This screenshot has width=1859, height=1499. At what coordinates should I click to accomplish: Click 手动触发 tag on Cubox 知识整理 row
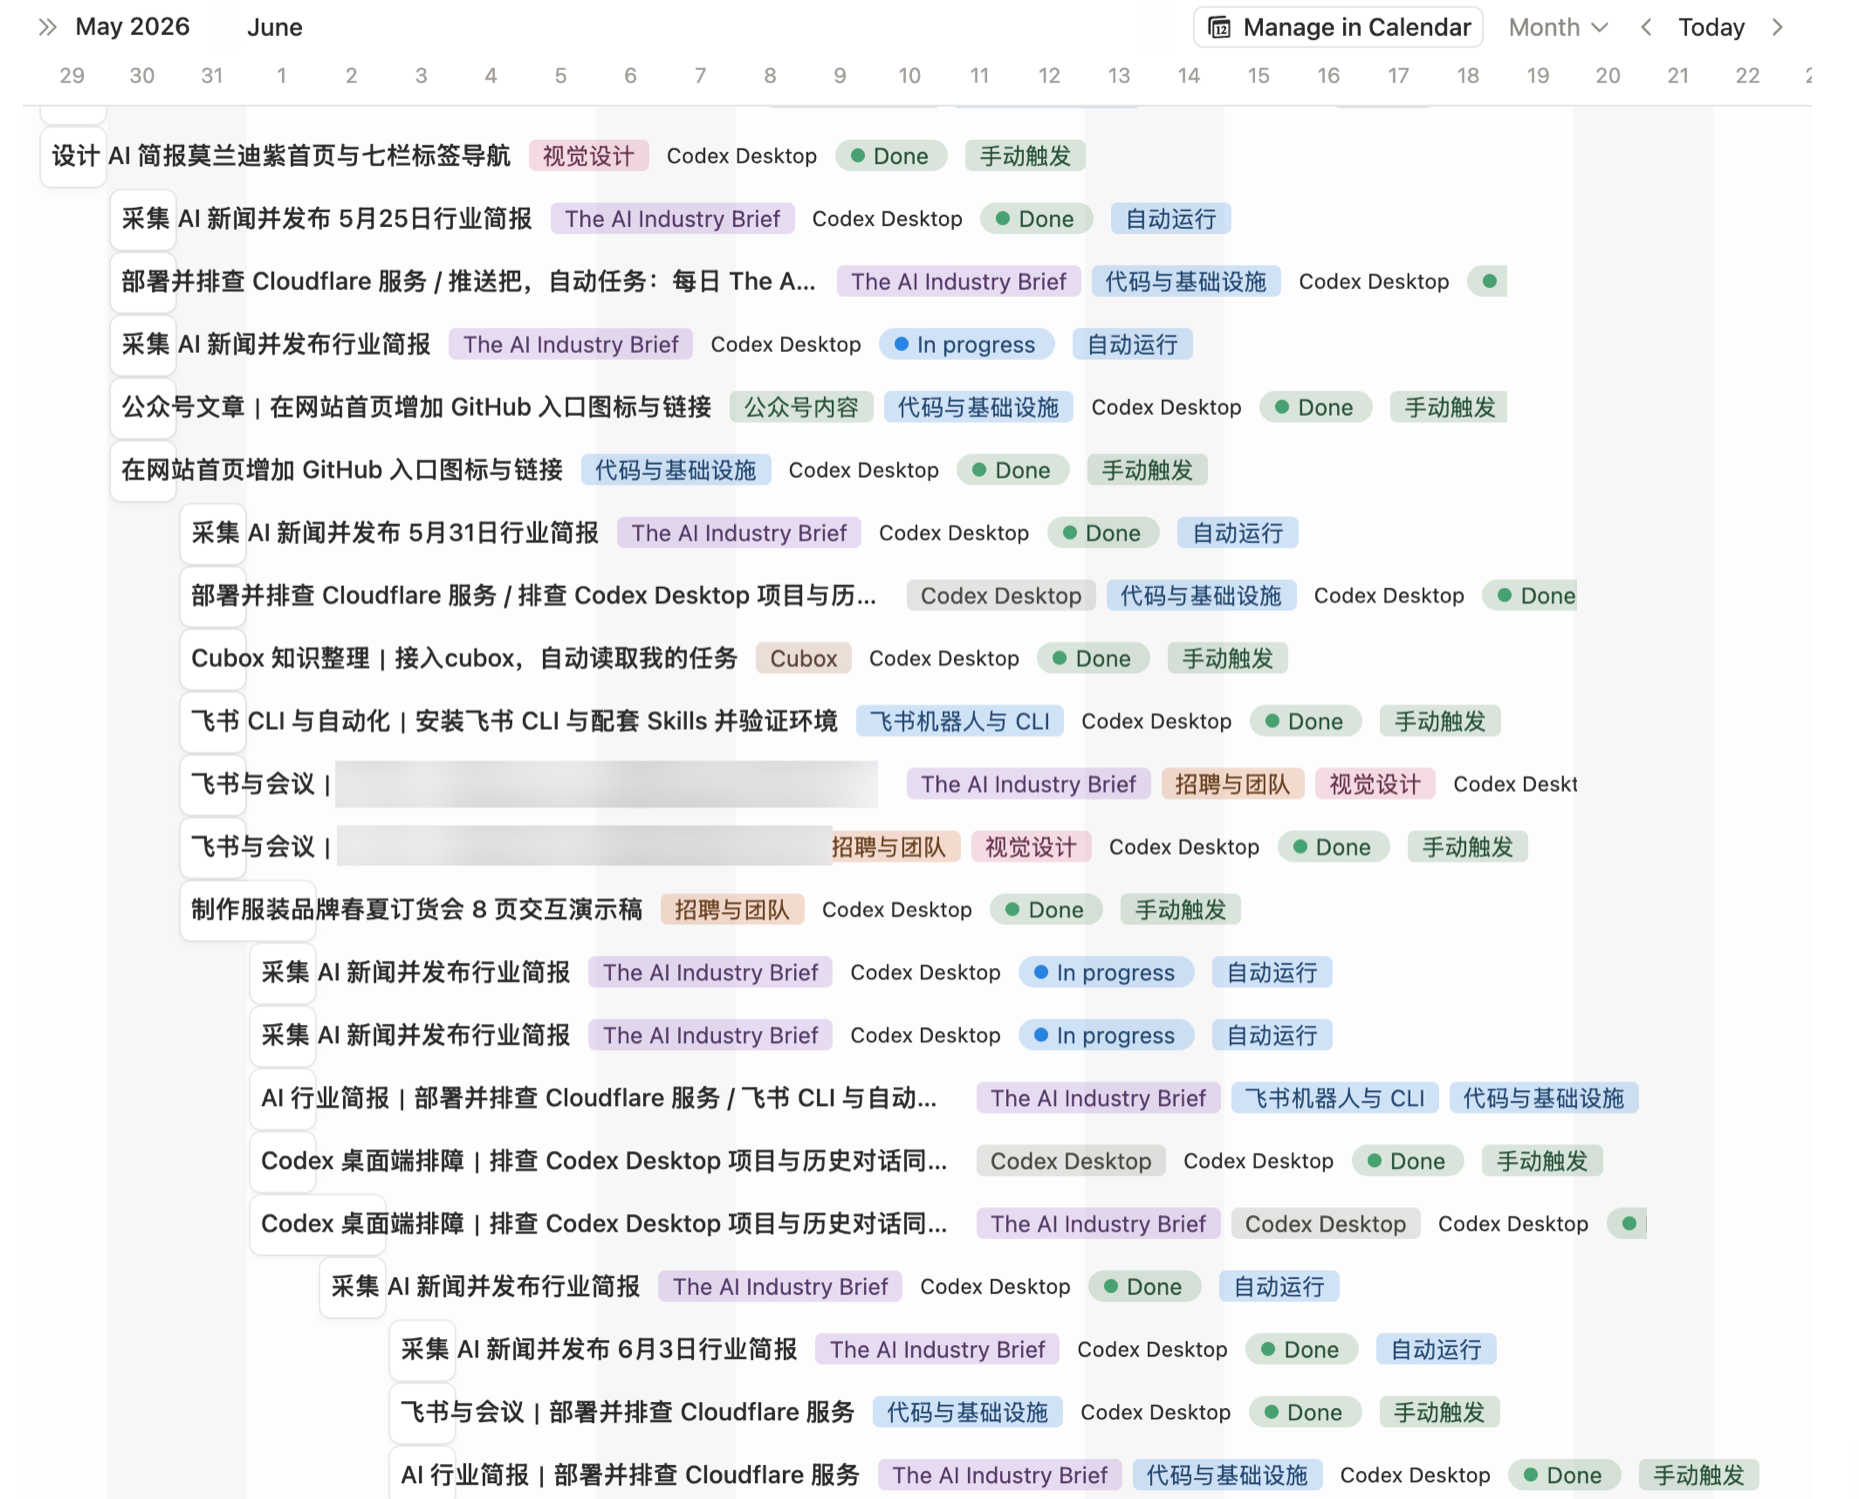1228,659
